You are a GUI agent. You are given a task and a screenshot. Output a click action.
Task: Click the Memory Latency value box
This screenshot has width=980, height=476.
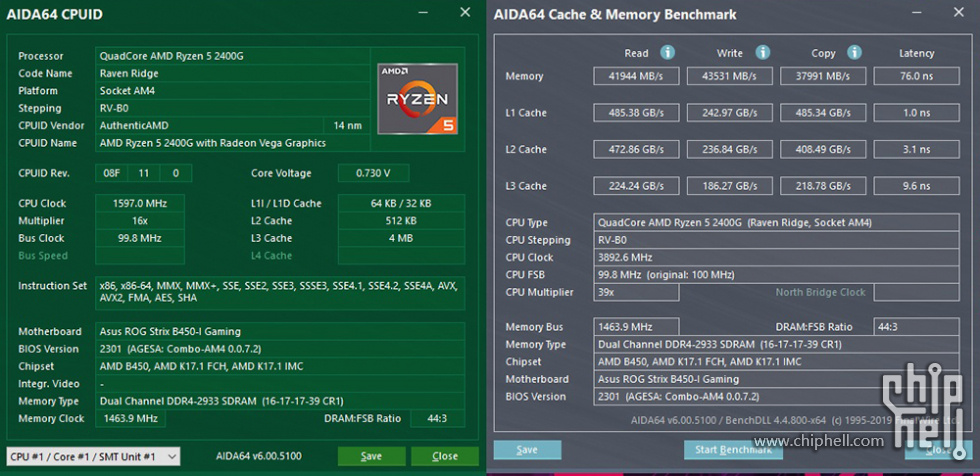coord(916,76)
